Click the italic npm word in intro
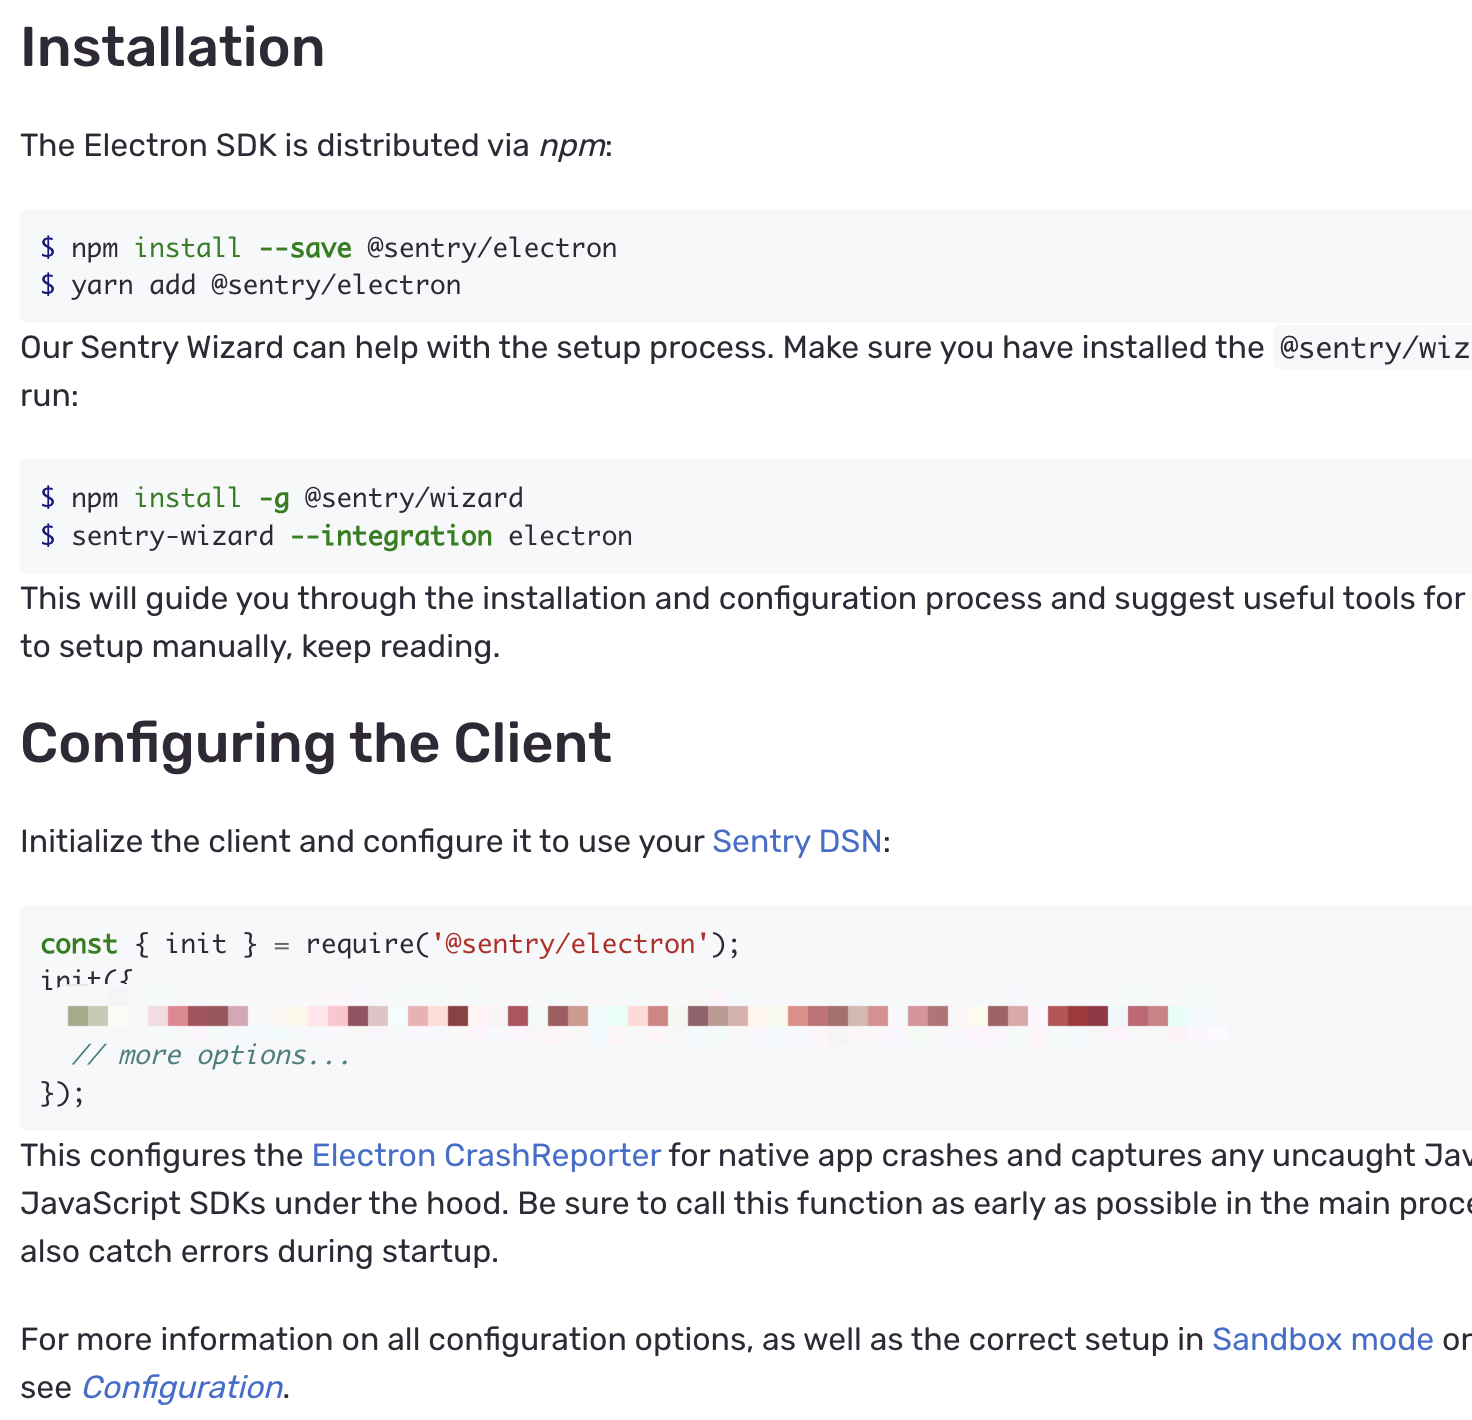The image size is (1472, 1420). pyautogui.click(x=572, y=146)
